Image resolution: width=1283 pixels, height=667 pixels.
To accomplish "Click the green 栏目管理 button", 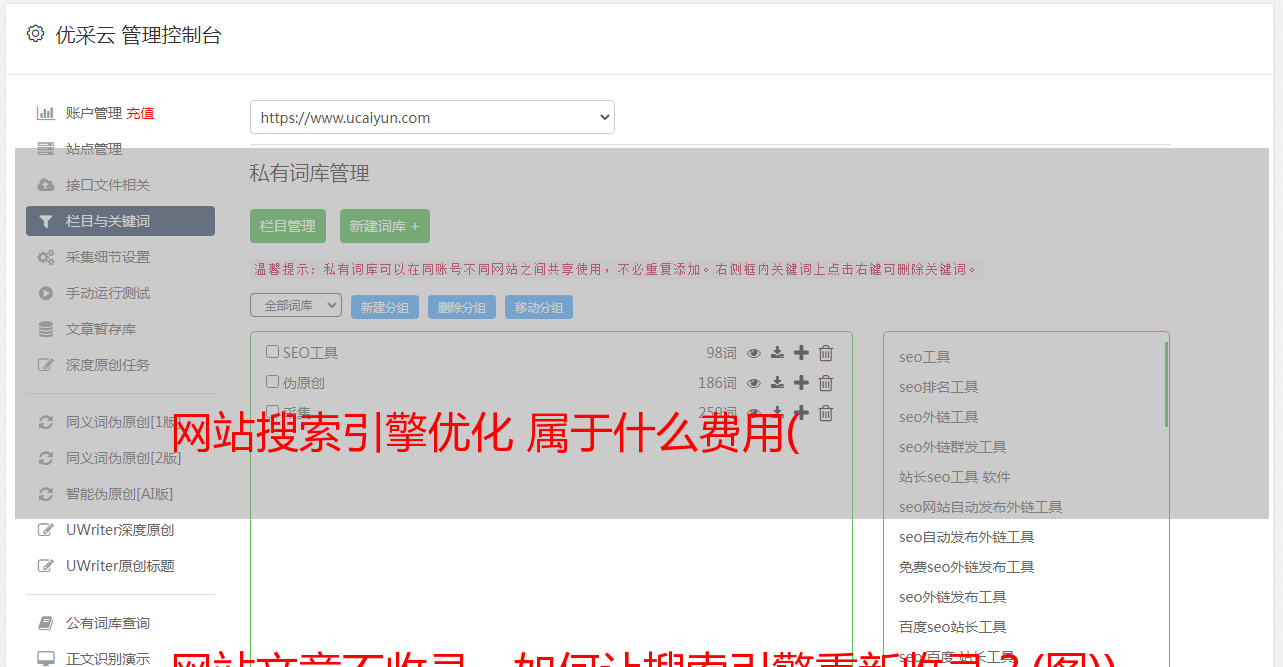I will 288,226.
